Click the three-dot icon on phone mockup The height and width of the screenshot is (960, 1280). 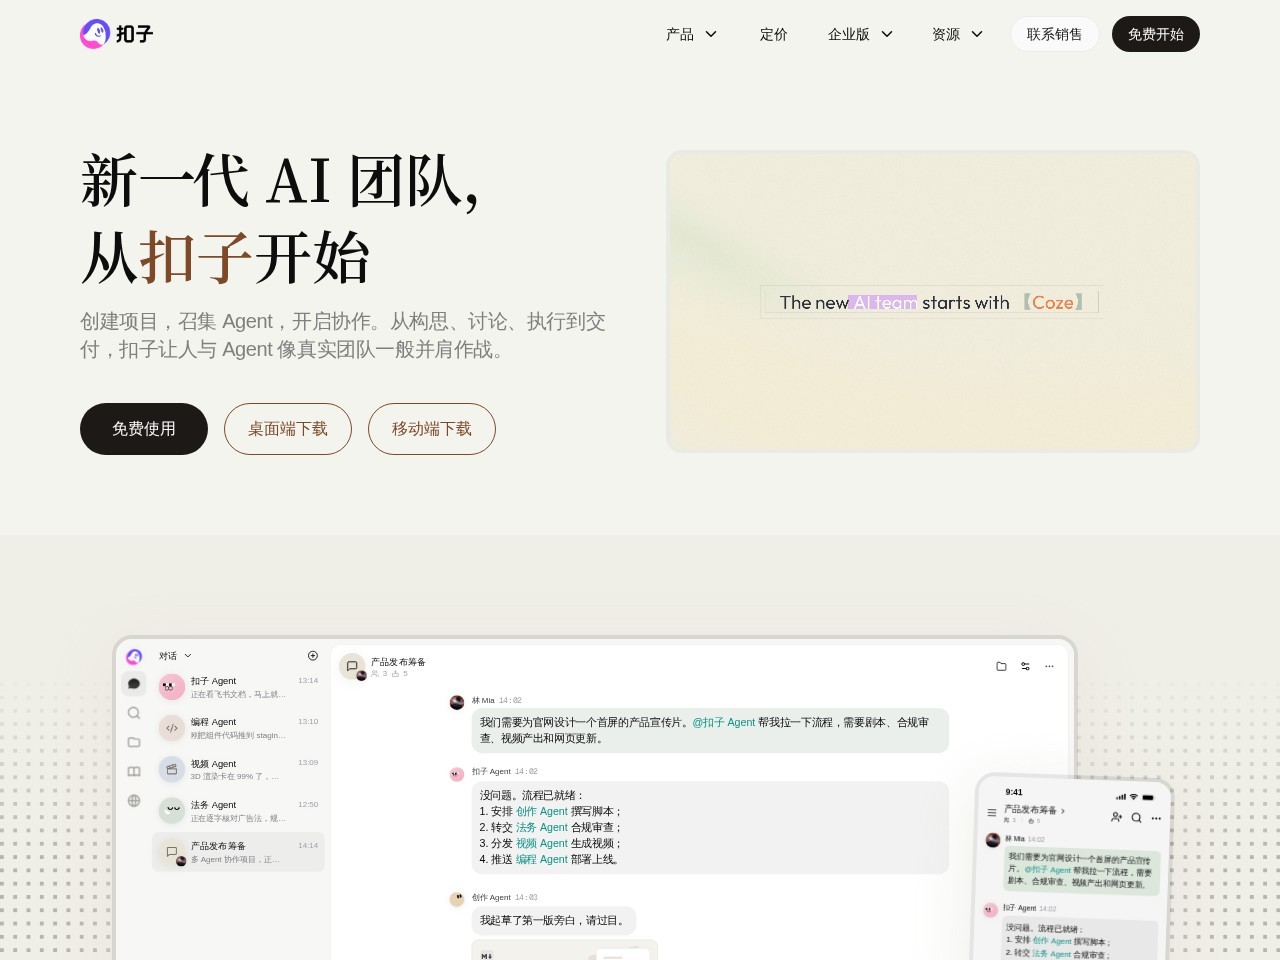(x=1156, y=819)
